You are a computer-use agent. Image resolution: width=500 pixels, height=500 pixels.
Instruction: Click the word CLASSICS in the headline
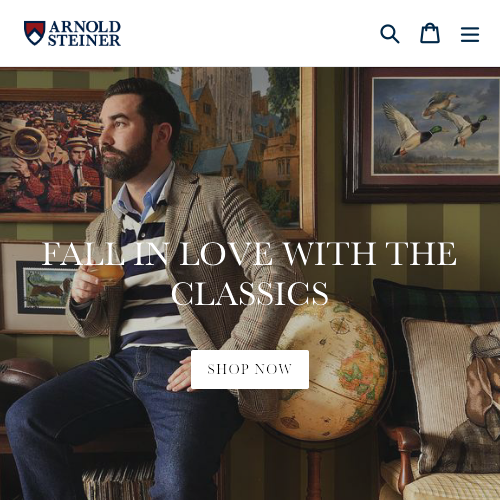pyautogui.click(x=250, y=293)
